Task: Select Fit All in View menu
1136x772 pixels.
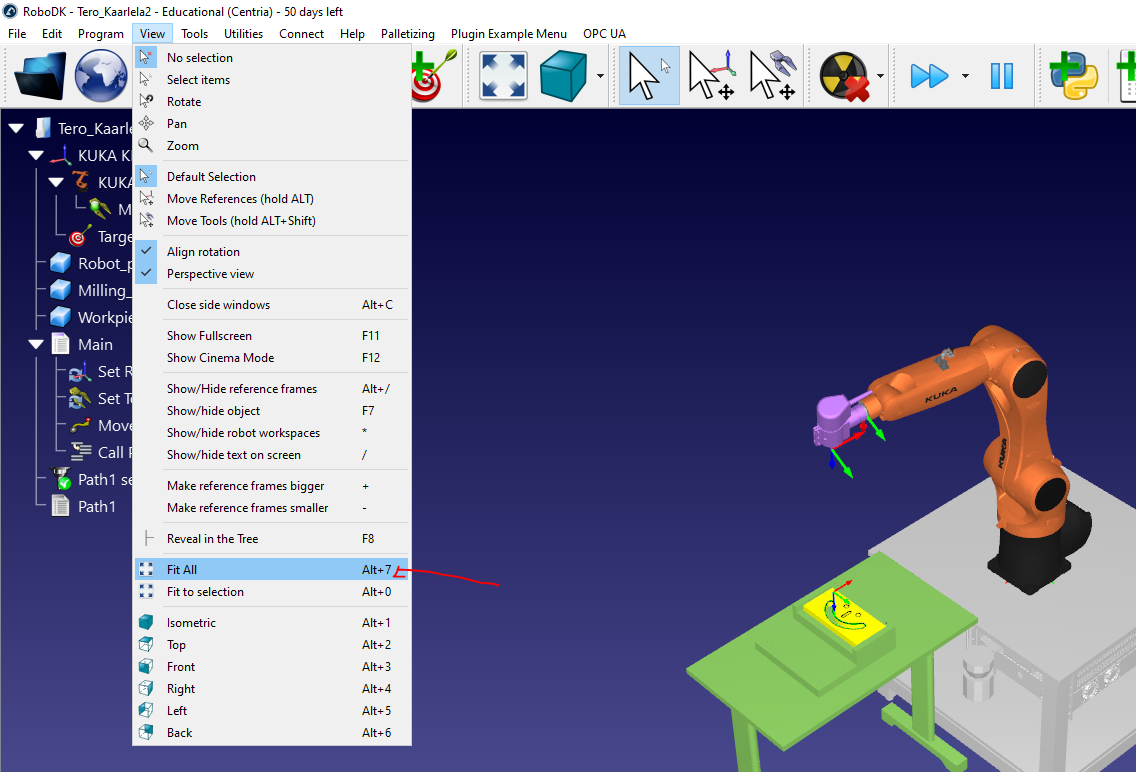Action: coord(182,570)
